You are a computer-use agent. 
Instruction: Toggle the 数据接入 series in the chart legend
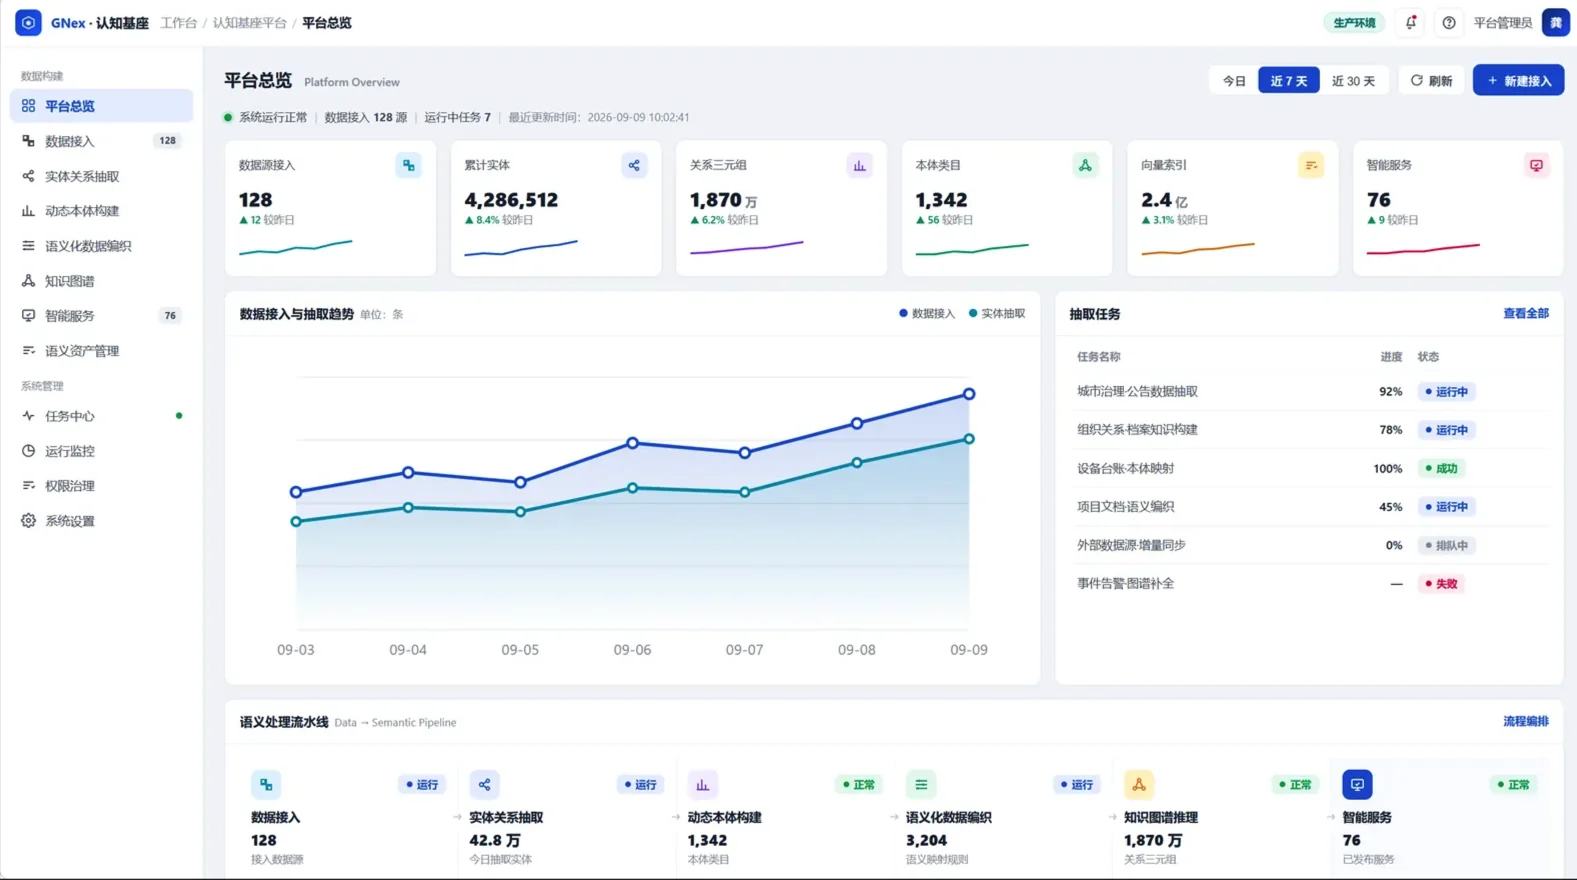(927, 314)
